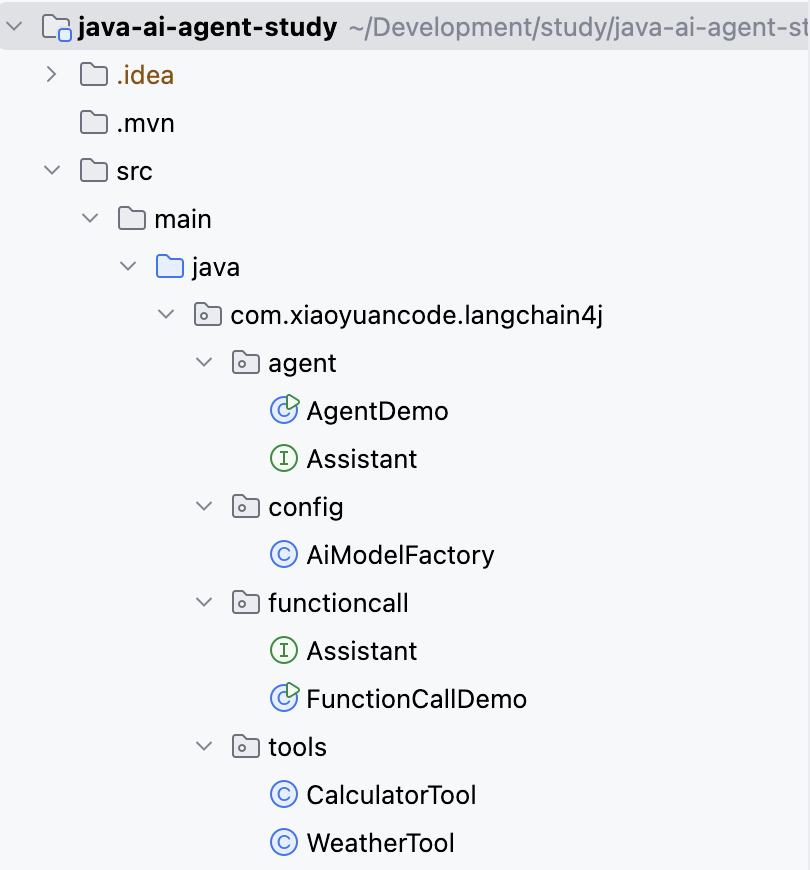Click the .mvn folder icon
Viewport: 810px width, 870px height.
coord(94,123)
